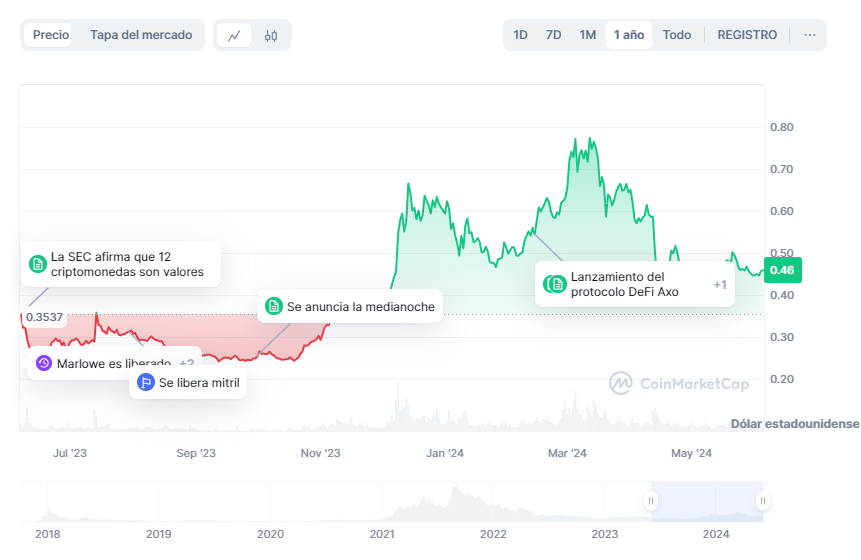Image resolution: width=861 pixels, height=560 pixels.
Task: Open the three-dot more options menu
Action: [809, 35]
